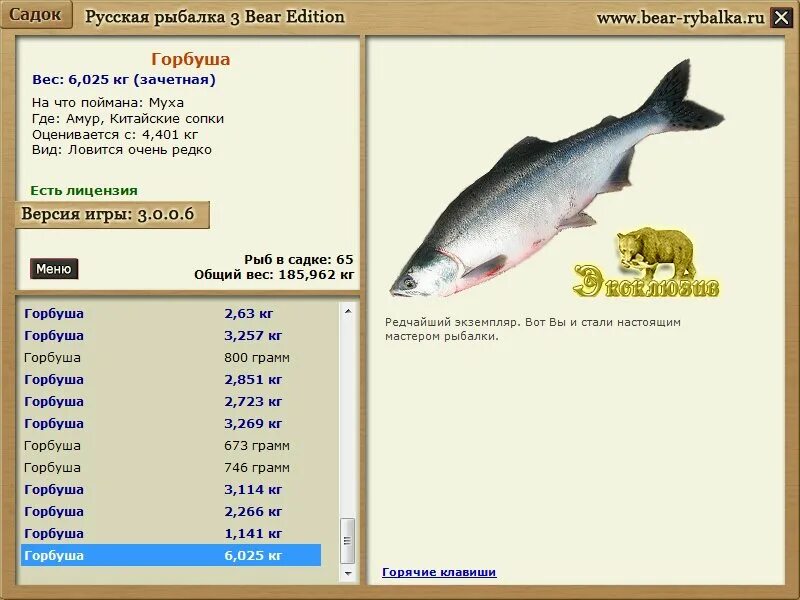
Task: Select the Горбуша 3,114 кг row
Action: click(x=171, y=489)
